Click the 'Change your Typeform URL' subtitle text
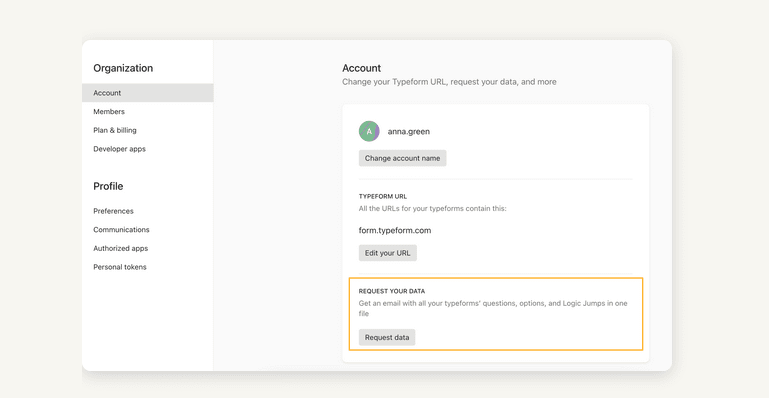Image resolution: width=769 pixels, height=398 pixels. [449, 82]
